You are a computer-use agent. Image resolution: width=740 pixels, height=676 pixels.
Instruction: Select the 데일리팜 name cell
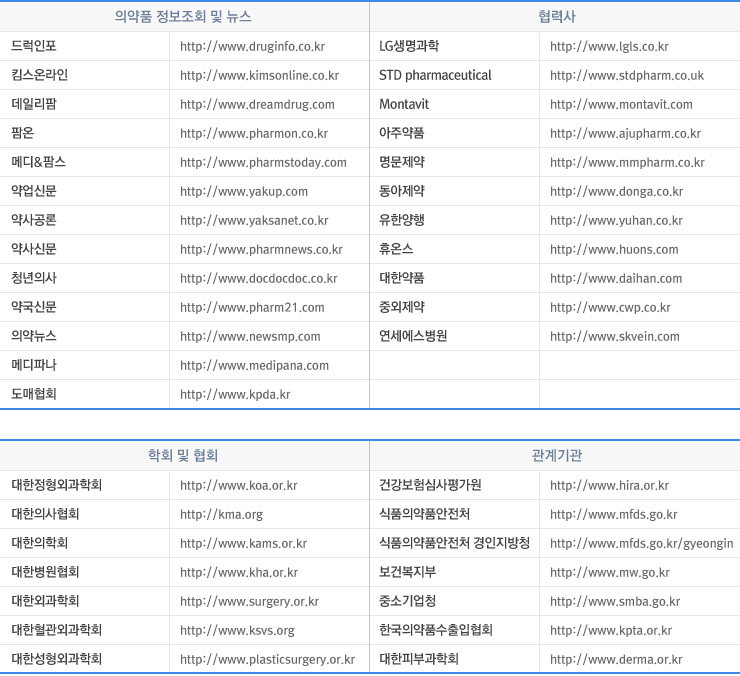point(34,104)
